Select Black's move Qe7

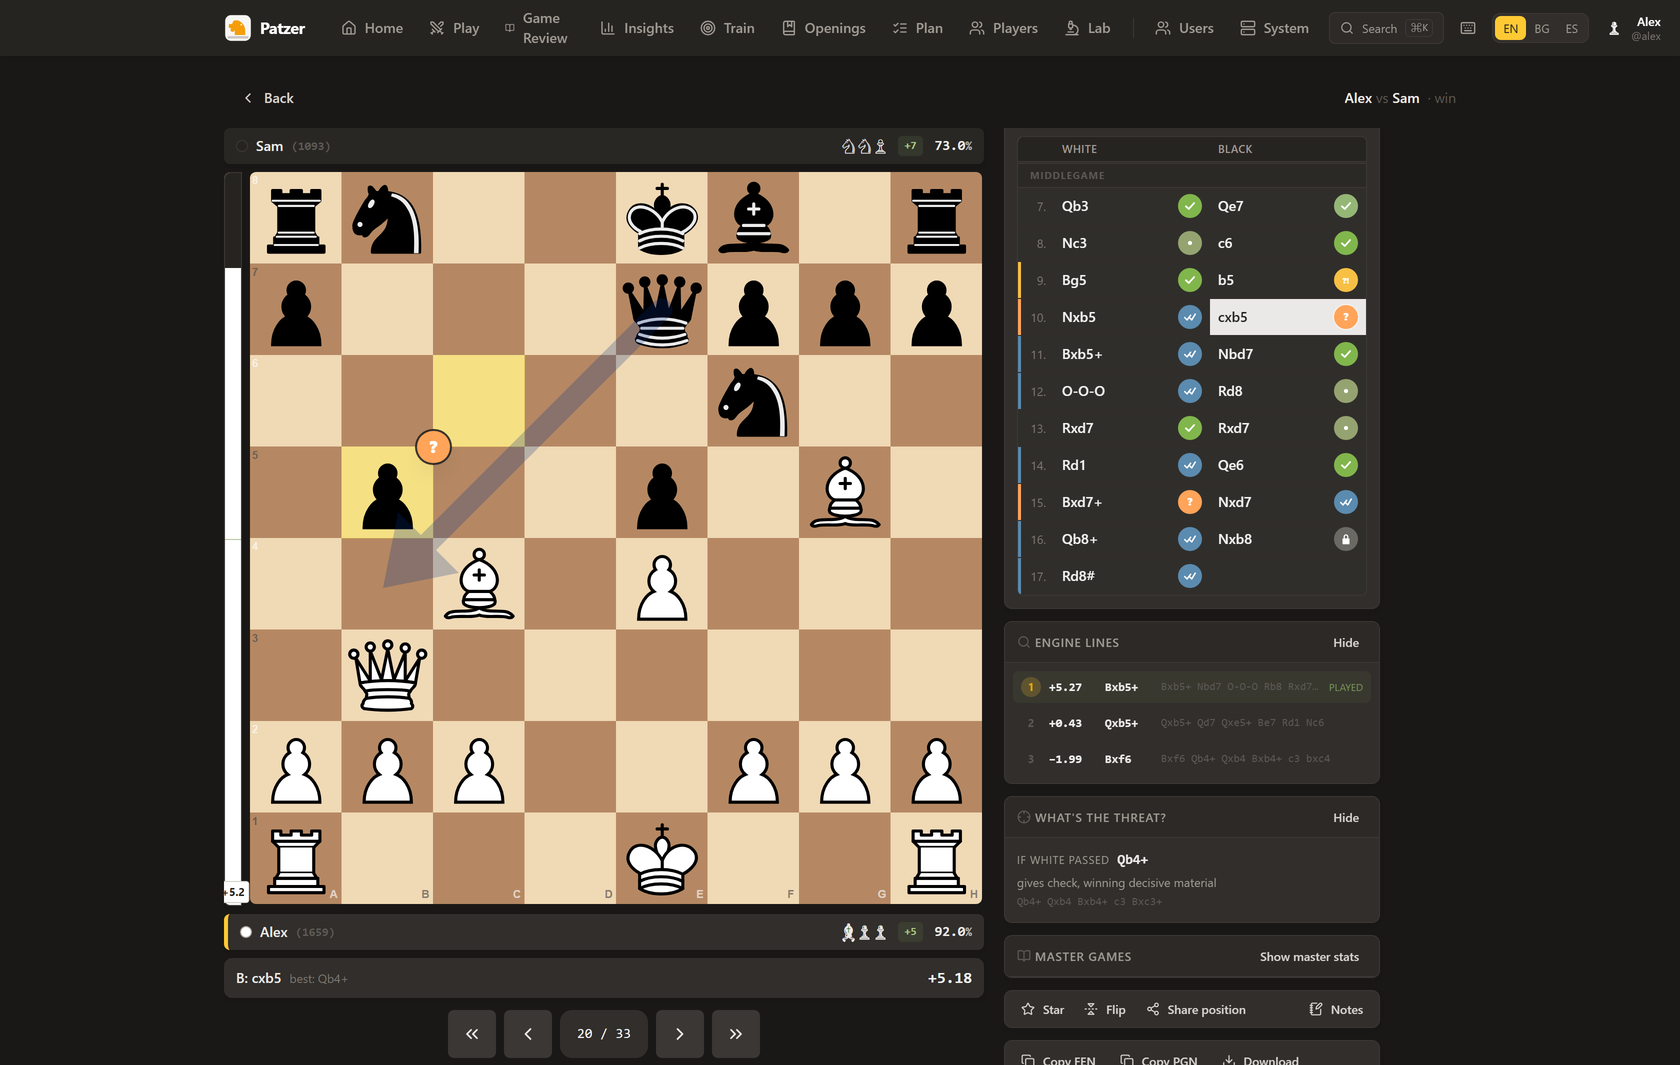(1288, 206)
